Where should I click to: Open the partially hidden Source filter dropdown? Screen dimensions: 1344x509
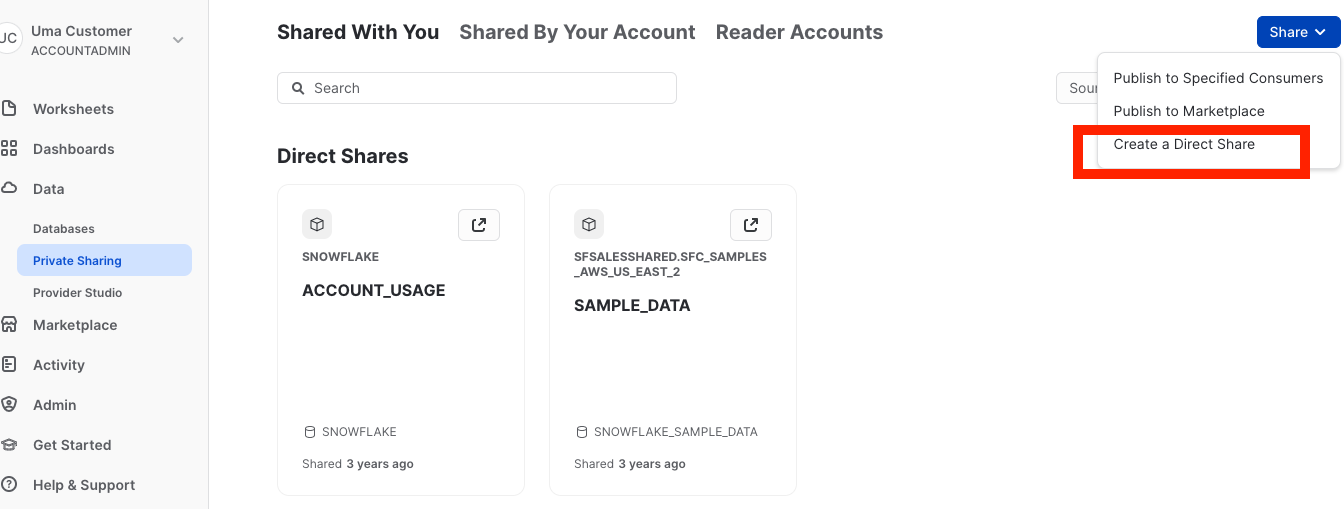[x=1077, y=88]
